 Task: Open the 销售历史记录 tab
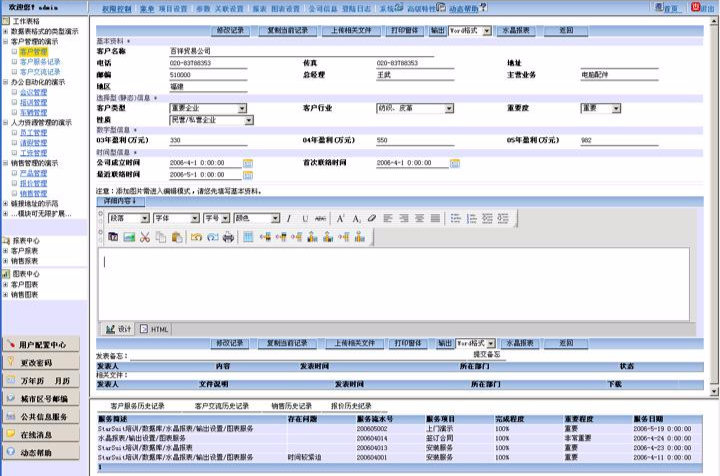pyautogui.click(x=292, y=406)
